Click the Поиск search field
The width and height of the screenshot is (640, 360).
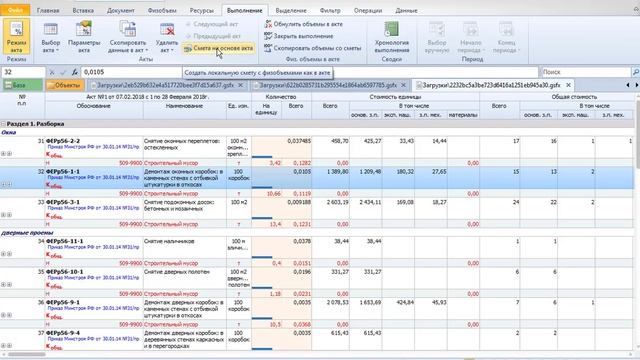point(586,72)
